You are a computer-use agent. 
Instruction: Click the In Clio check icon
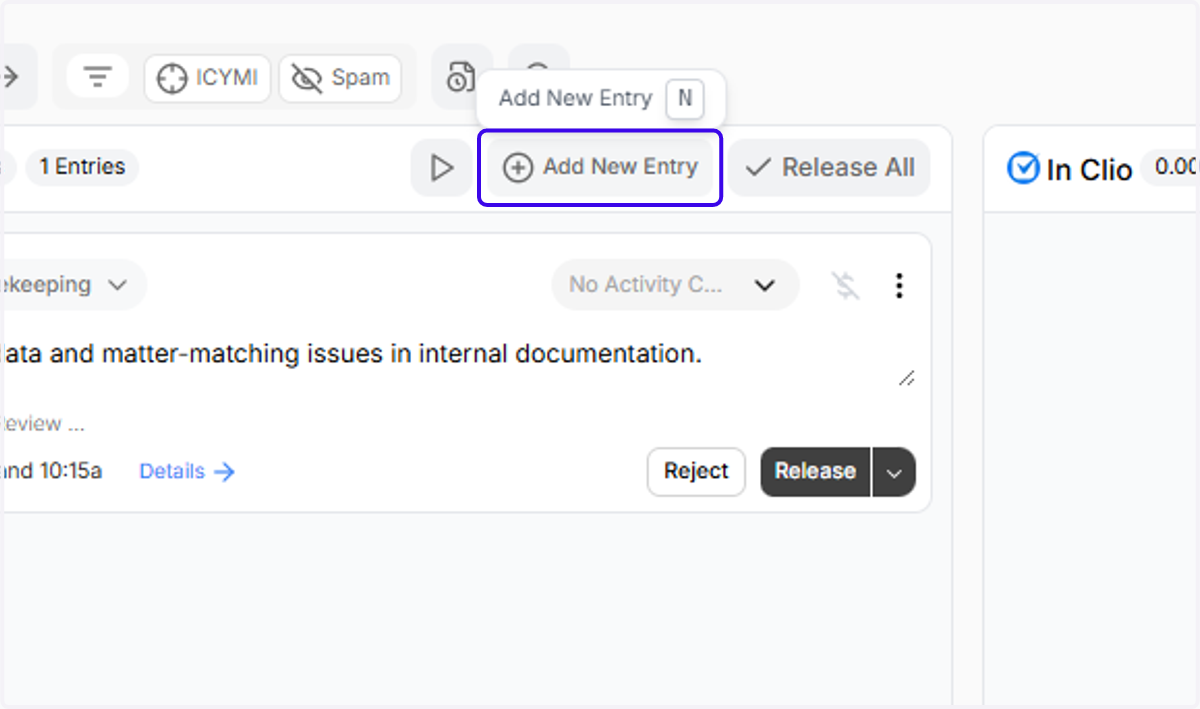point(1023,168)
